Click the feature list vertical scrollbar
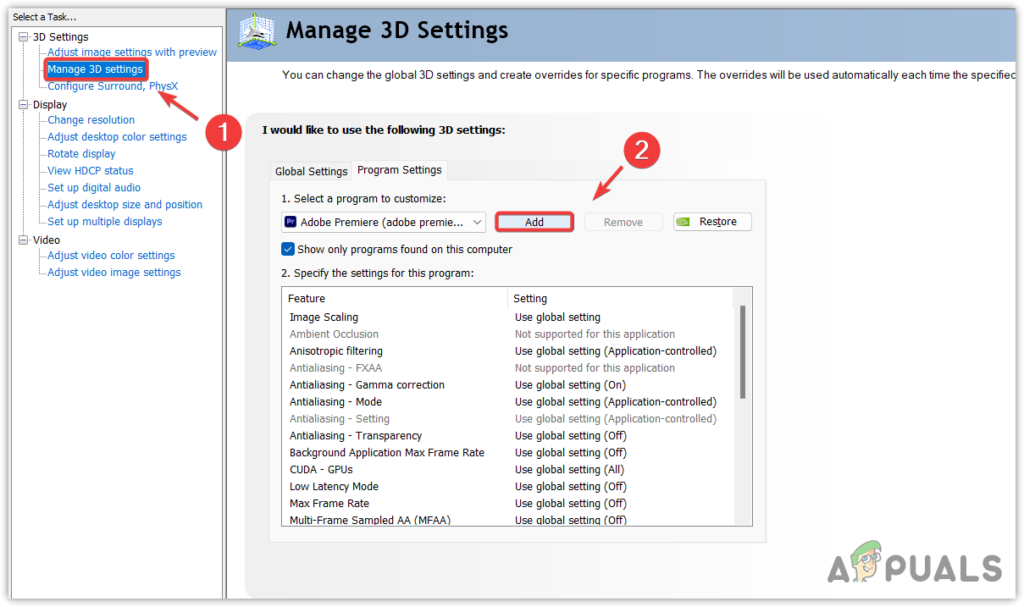This screenshot has height=607, width=1024. 743,352
